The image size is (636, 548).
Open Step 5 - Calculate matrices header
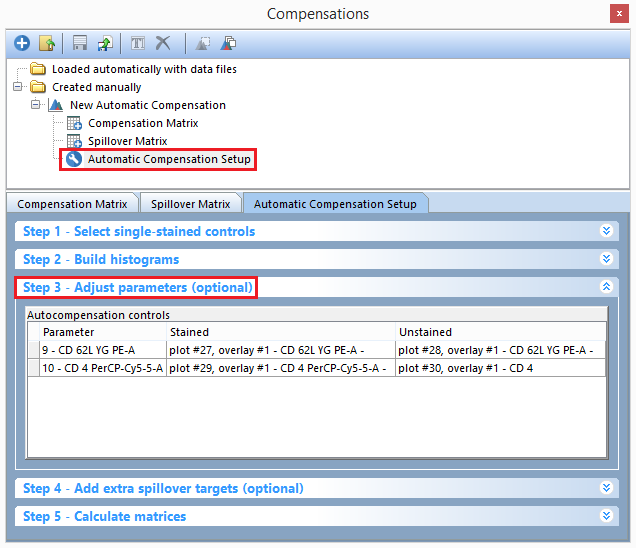tap(104, 516)
